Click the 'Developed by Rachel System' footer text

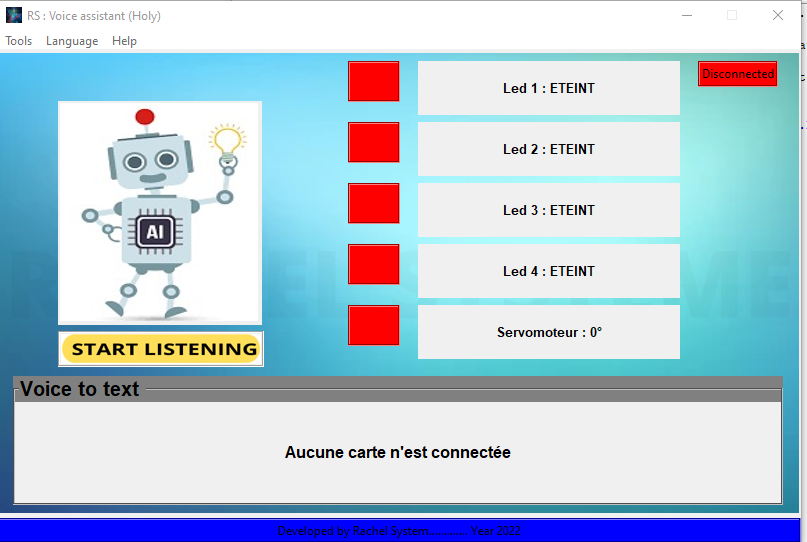pos(399,531)
